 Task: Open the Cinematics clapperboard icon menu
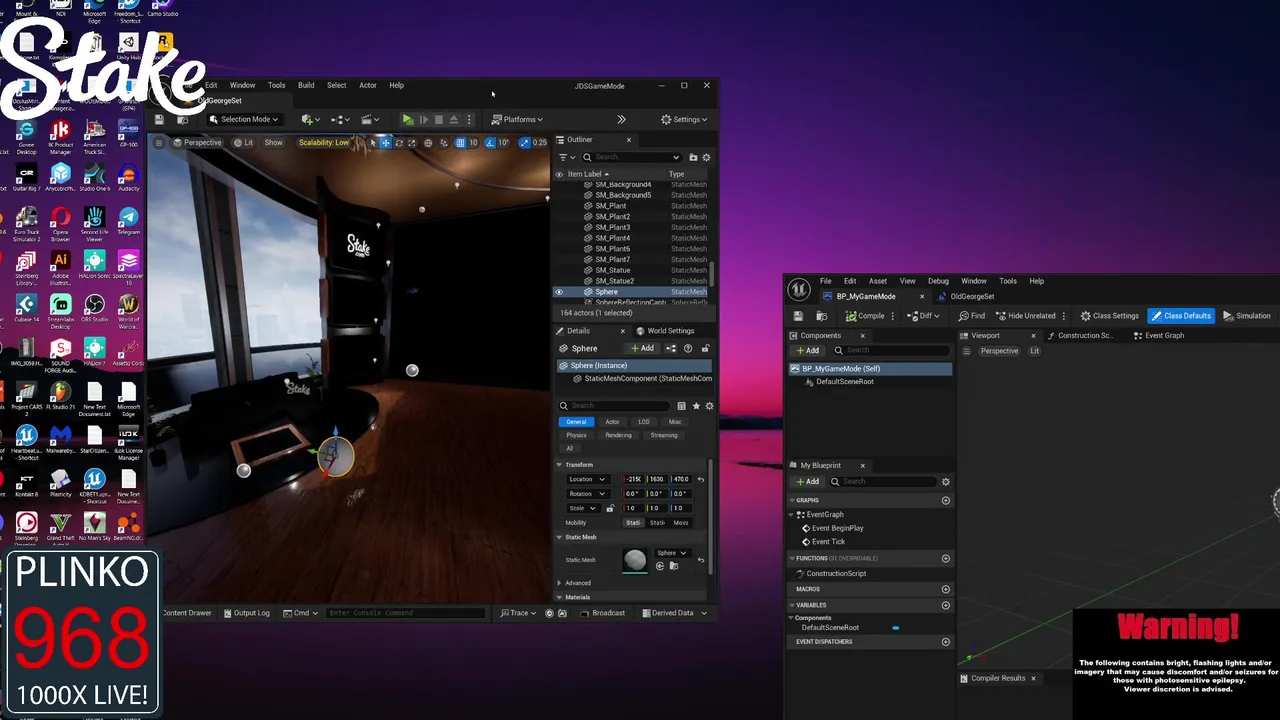pos(370,119)
